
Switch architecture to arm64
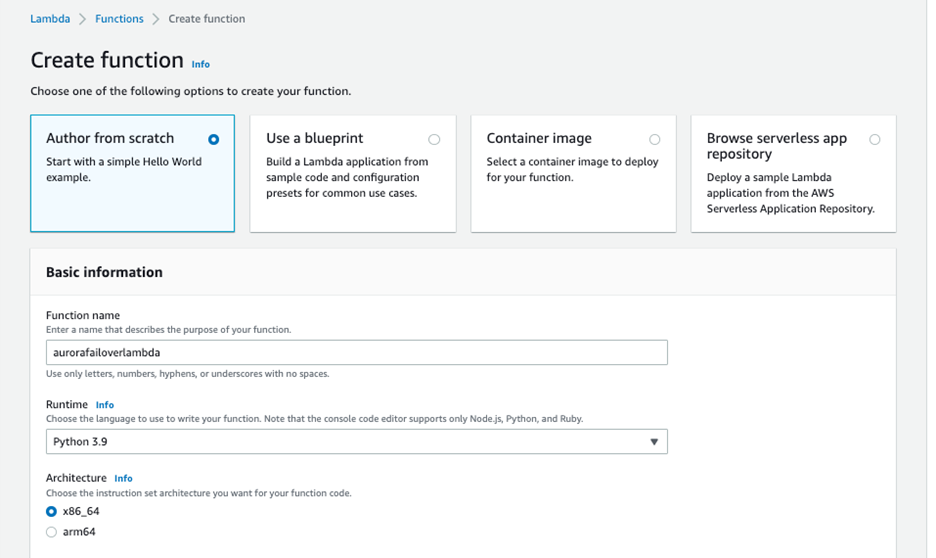(52, 532)
